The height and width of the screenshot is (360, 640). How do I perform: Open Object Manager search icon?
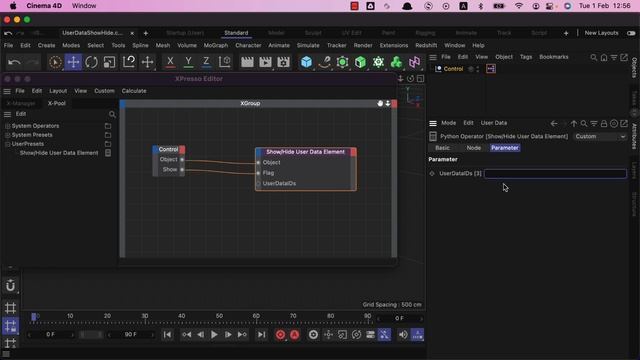593,58
